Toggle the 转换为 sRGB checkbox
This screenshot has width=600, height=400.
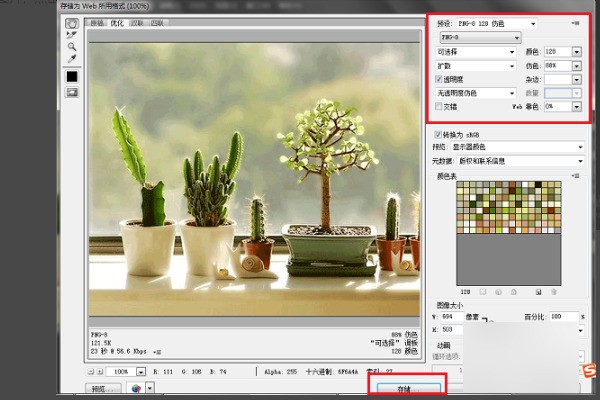pos(439,134)
